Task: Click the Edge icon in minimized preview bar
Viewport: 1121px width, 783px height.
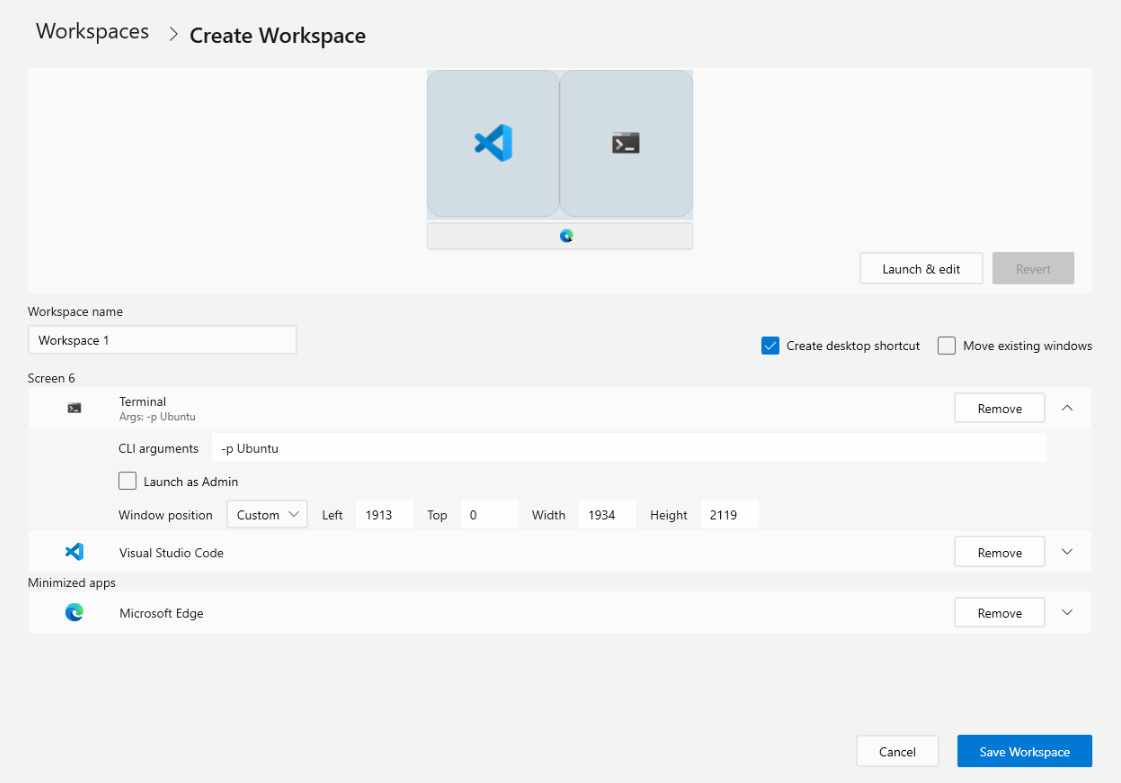Action: (566, 236)
